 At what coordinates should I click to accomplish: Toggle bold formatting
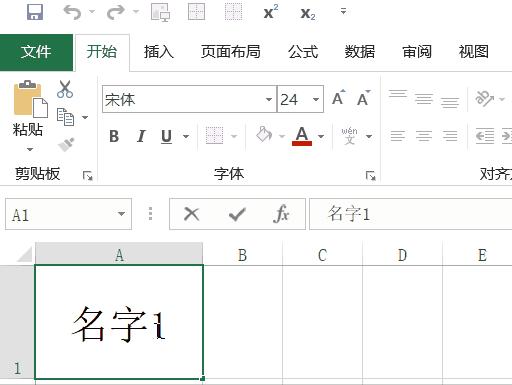(x=114, y=136)
